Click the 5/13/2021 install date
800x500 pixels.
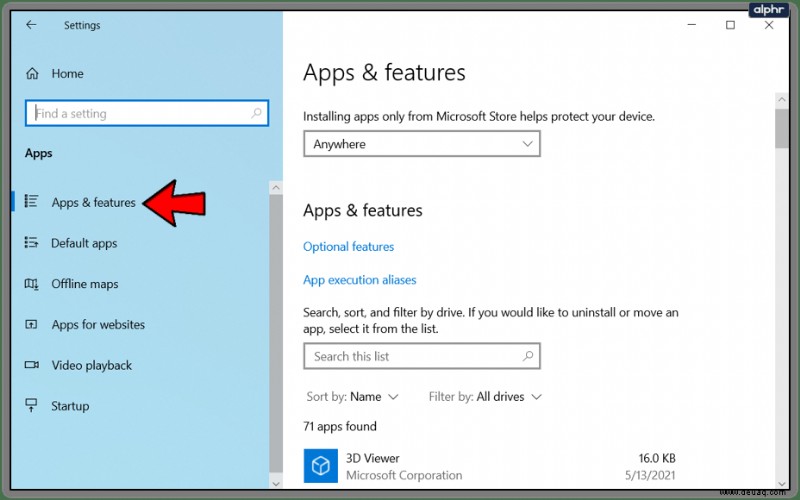click(650, 476)
